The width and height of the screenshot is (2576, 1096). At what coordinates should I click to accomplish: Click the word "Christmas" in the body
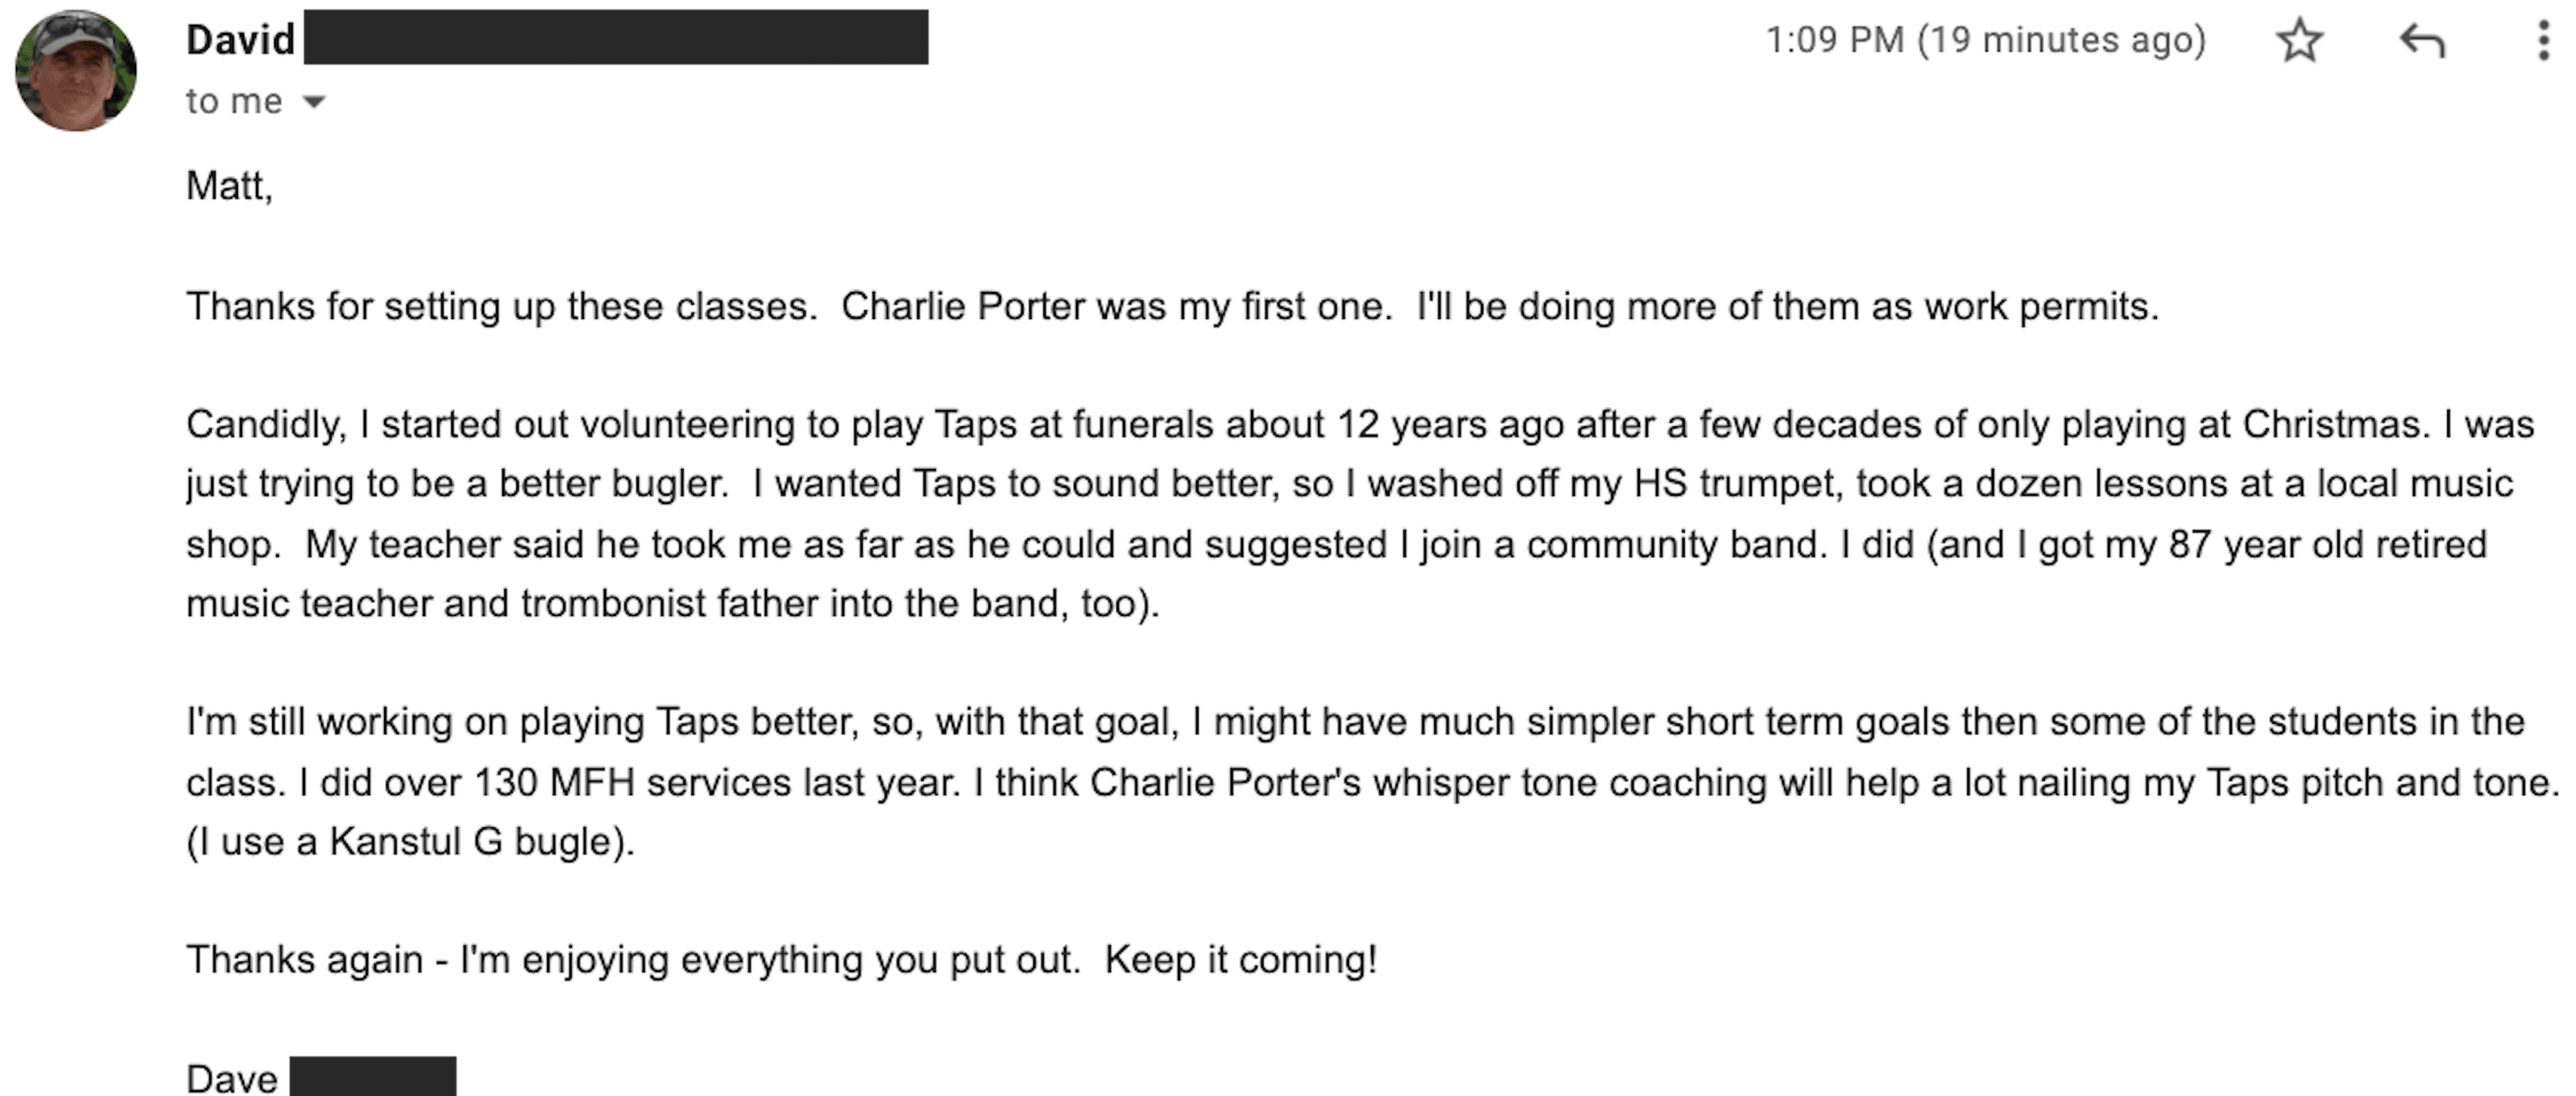(2333, 425)
